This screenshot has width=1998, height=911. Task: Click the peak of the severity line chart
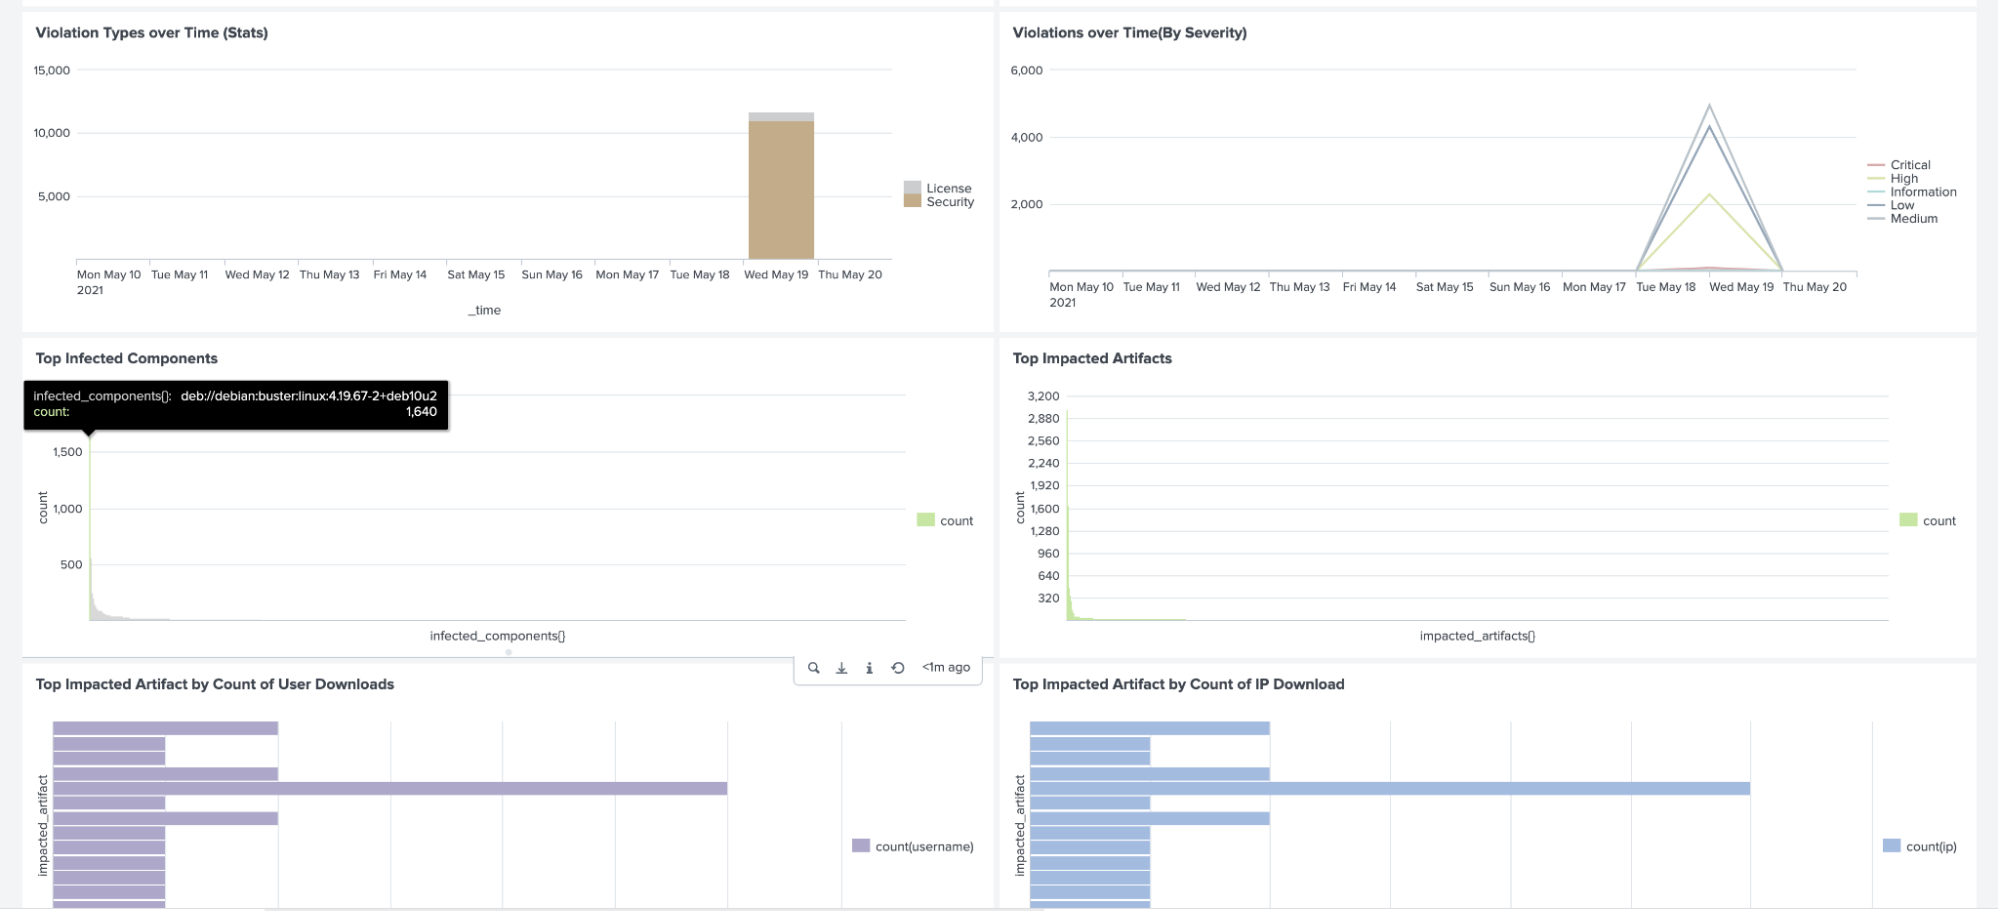[1710, 106]
